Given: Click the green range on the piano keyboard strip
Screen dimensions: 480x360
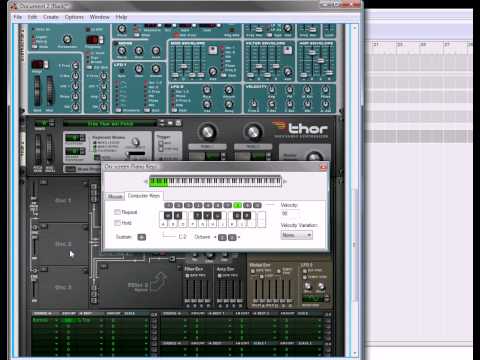Looking at the screenshot, I should 159,182.
